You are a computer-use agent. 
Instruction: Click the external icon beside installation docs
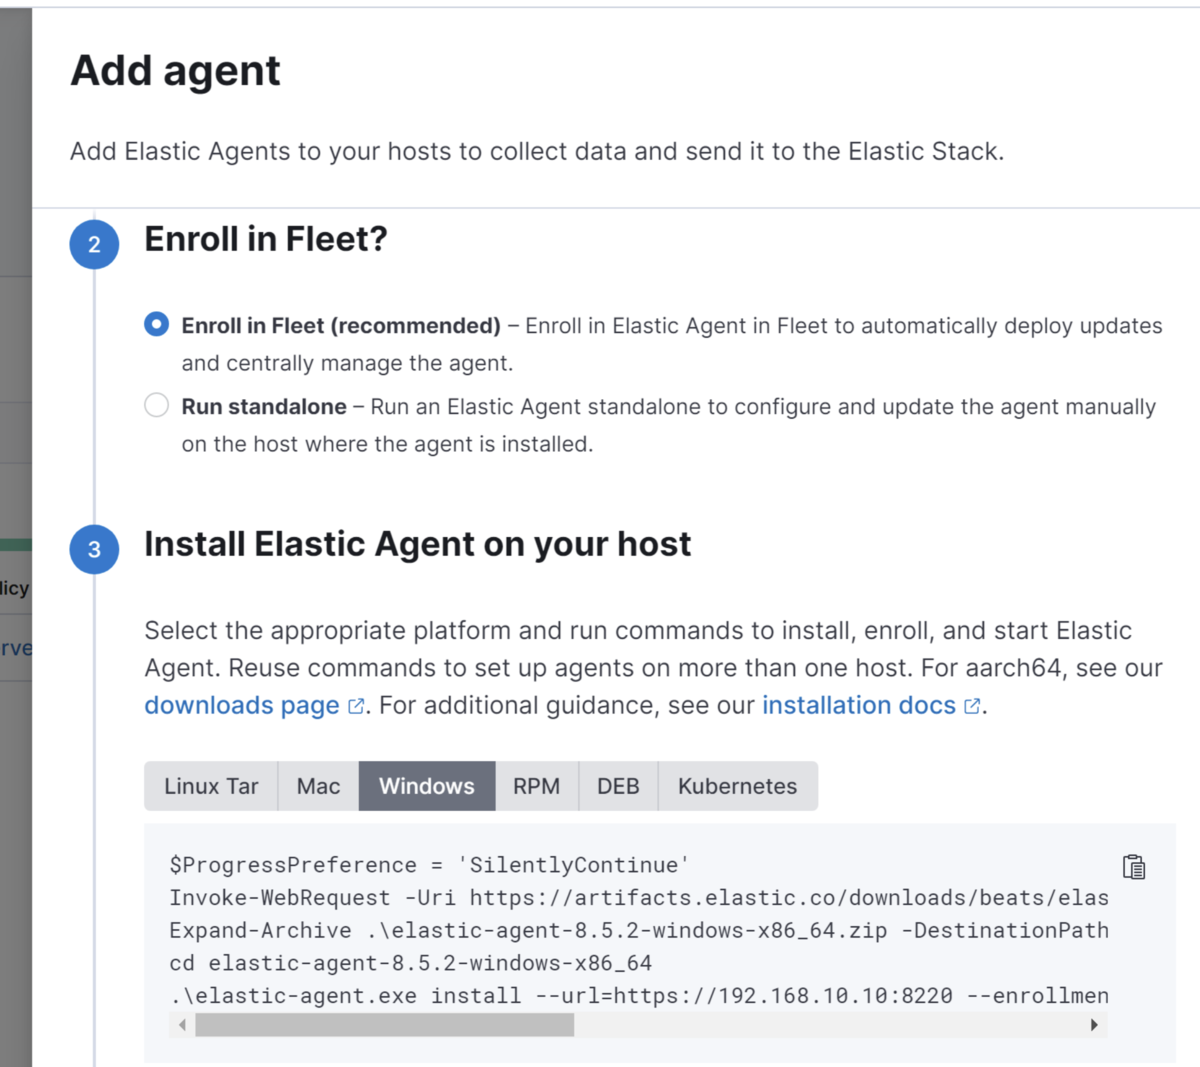click(x=972, y=707)
